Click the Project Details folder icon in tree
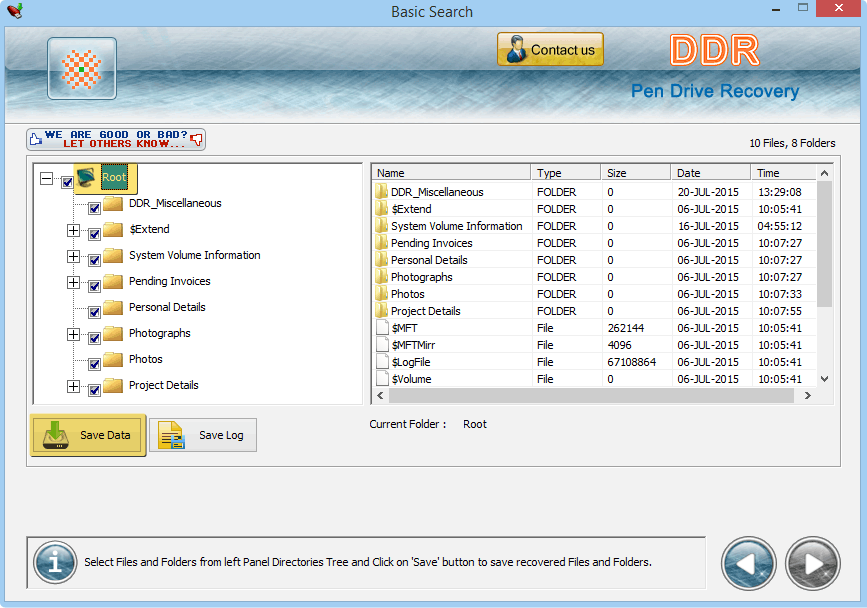 (113, 385)
